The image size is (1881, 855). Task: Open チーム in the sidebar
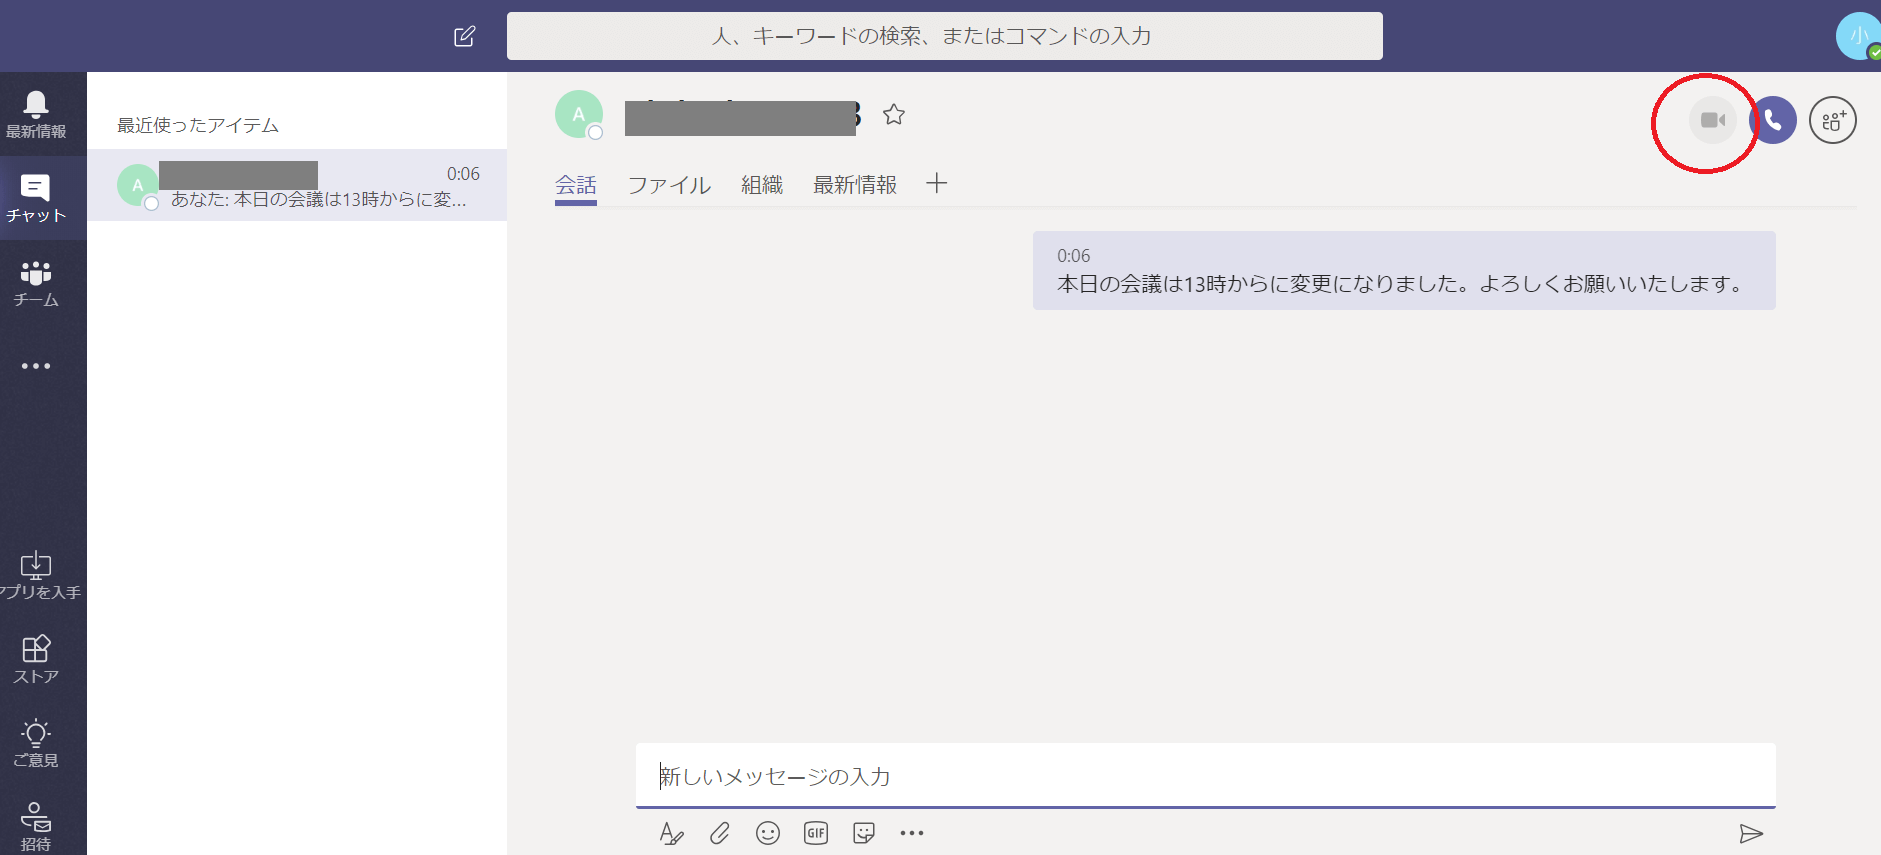pos(36,283)
